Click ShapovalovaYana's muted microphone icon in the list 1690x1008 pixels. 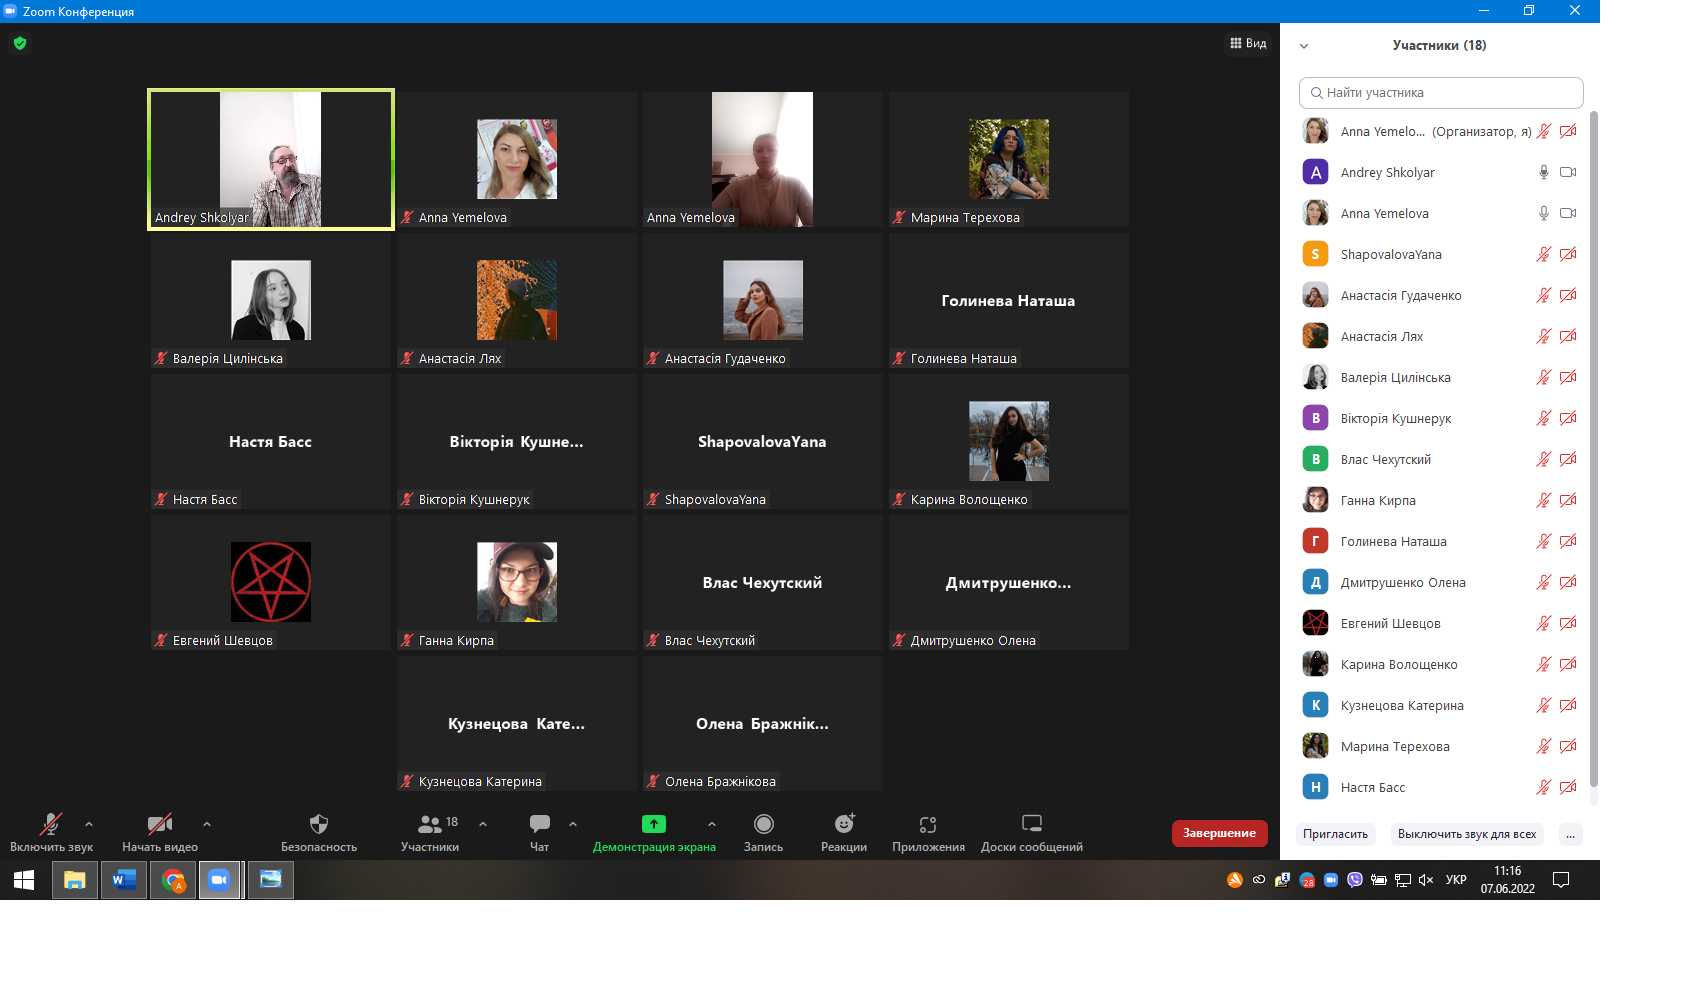tap(1544, 254)
